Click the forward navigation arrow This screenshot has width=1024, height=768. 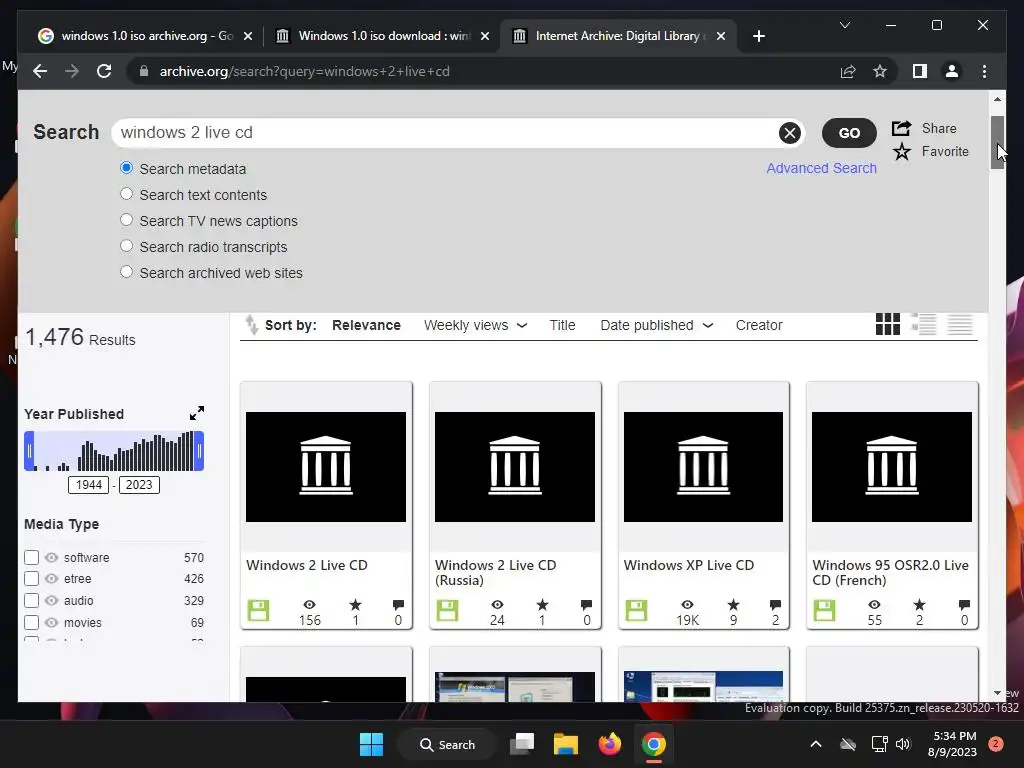click(72, 71)
